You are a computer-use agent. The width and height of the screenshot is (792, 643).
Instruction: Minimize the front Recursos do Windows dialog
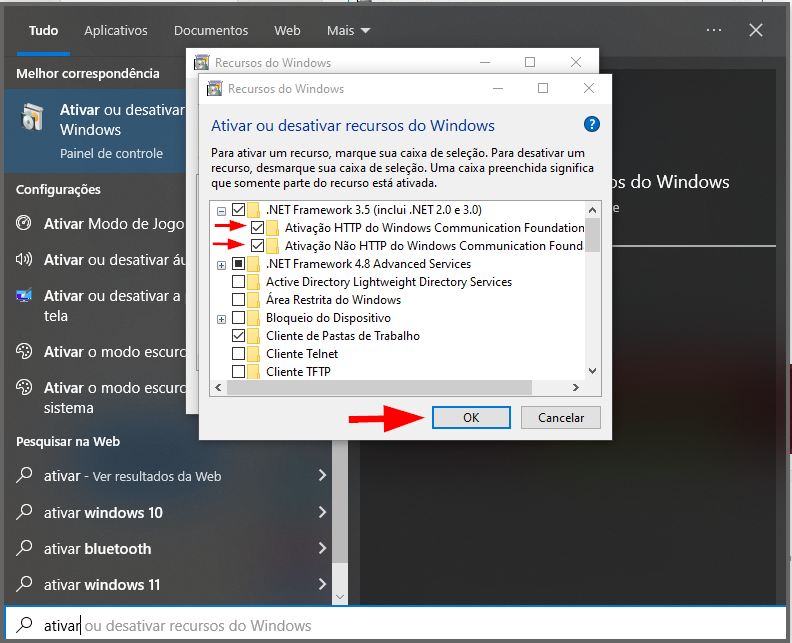[498, 88]
